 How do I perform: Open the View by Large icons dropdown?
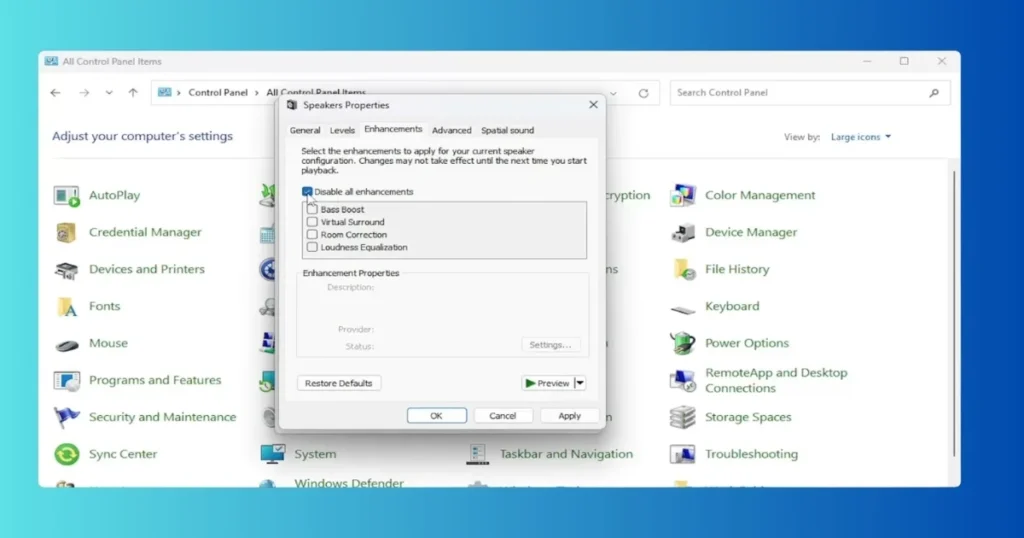point(860,137)
